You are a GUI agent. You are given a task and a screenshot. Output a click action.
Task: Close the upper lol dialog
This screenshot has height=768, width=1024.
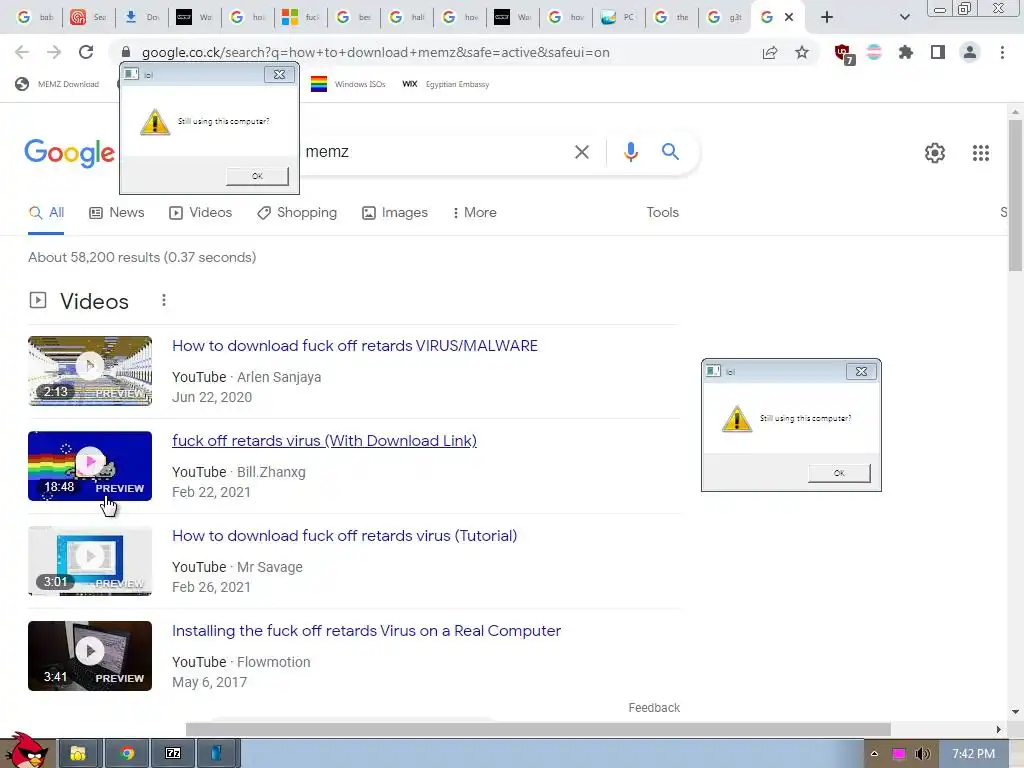(279, 74)
